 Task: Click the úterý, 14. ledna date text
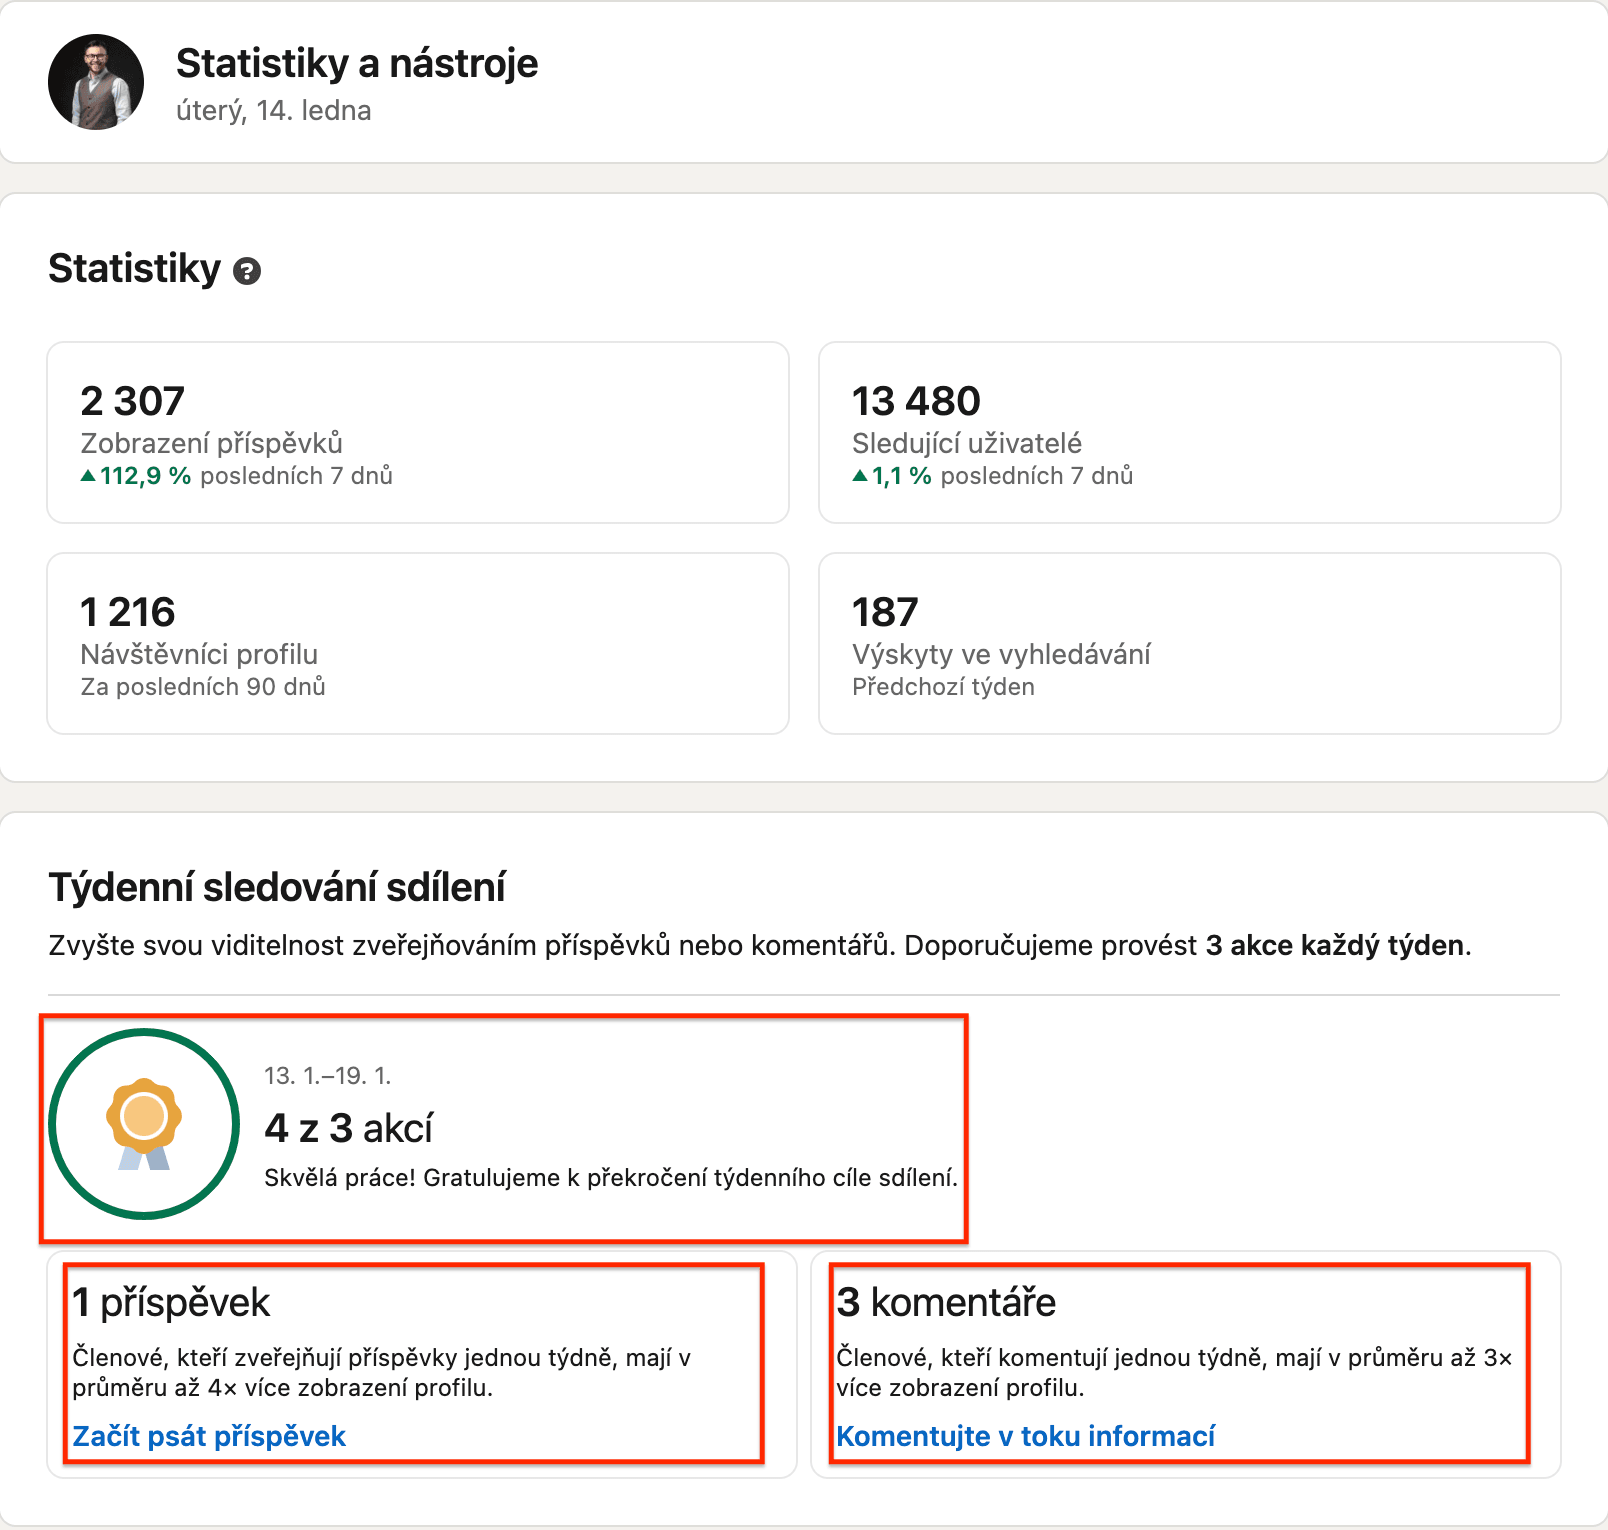pyautogui.click(x=274, y=110)
